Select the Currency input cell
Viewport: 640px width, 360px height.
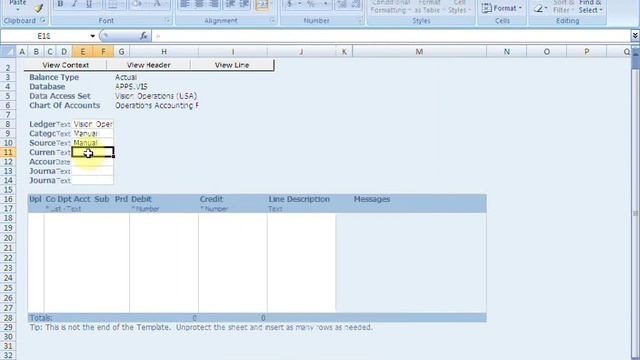[x=93, y=152]
